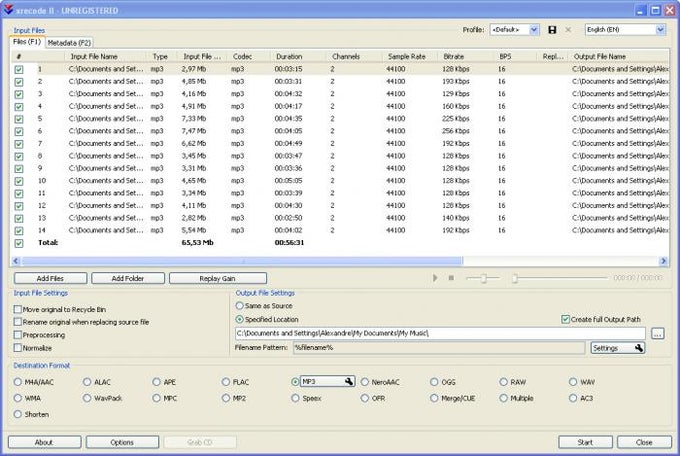The width and height of the screenshot is (680, 456).
Task: Uncheck file row 1 checkbox
Action: point(19,69)
